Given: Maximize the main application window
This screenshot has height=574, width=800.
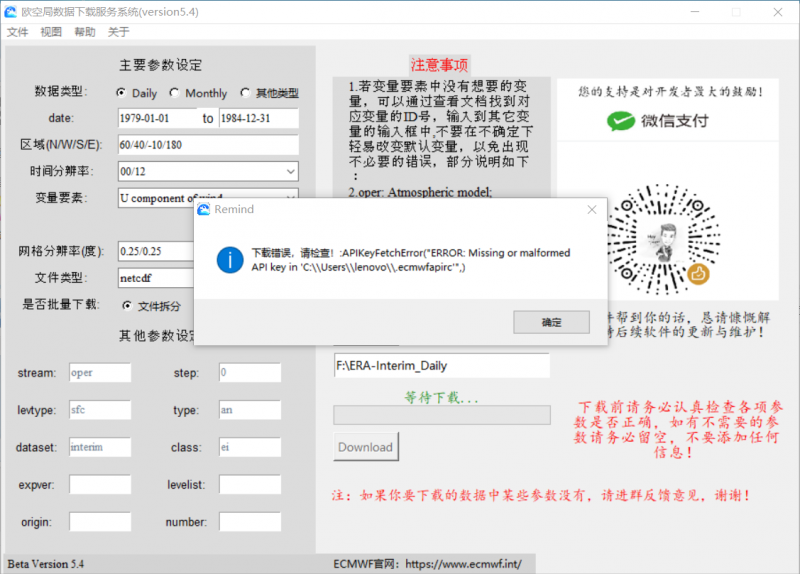Looking at the screenshot, I should (736, 12).
